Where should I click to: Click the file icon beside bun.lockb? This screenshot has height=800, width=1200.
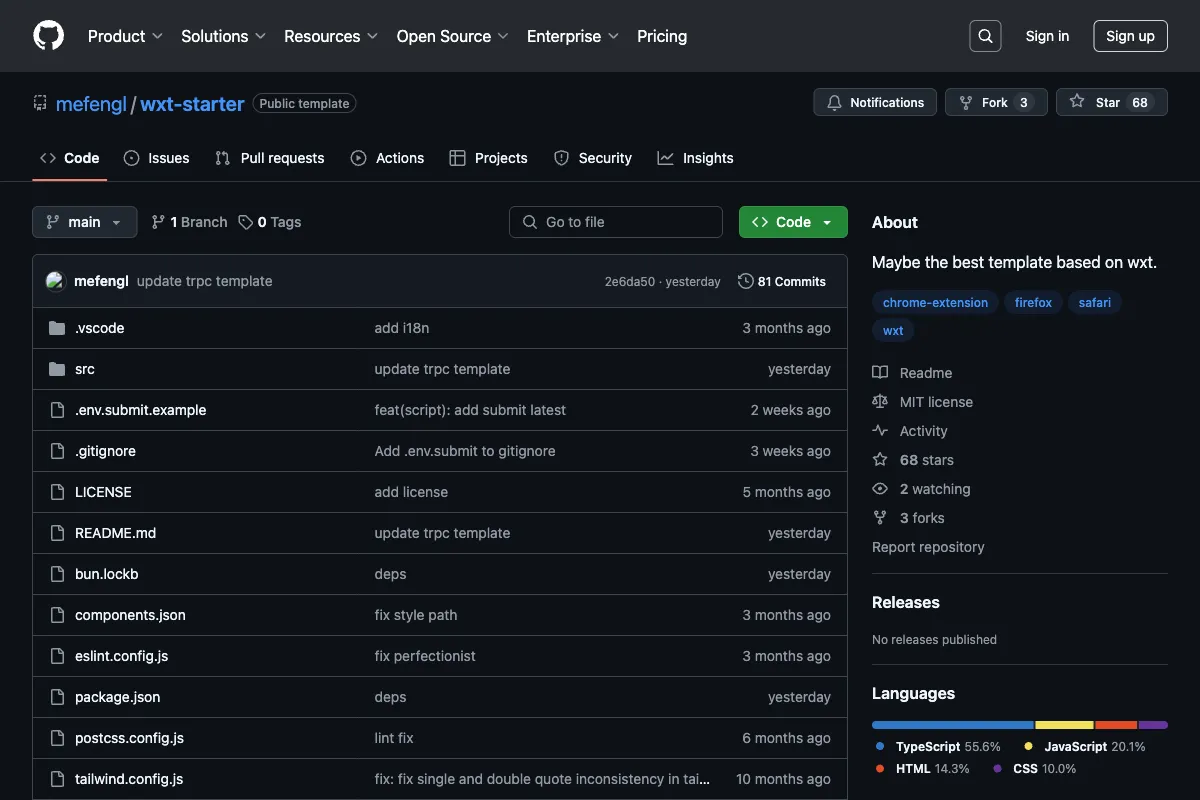coord(57,574)
